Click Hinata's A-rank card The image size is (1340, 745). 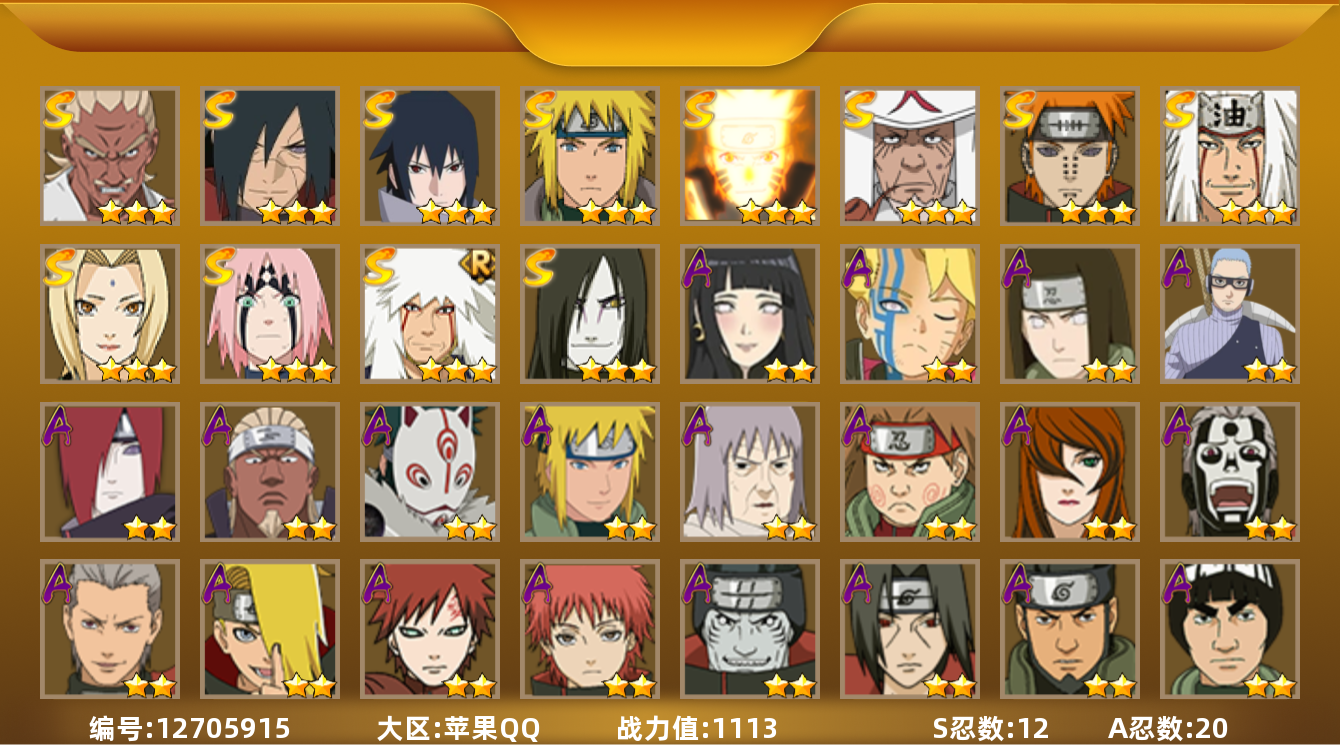(x=749, y=314)
